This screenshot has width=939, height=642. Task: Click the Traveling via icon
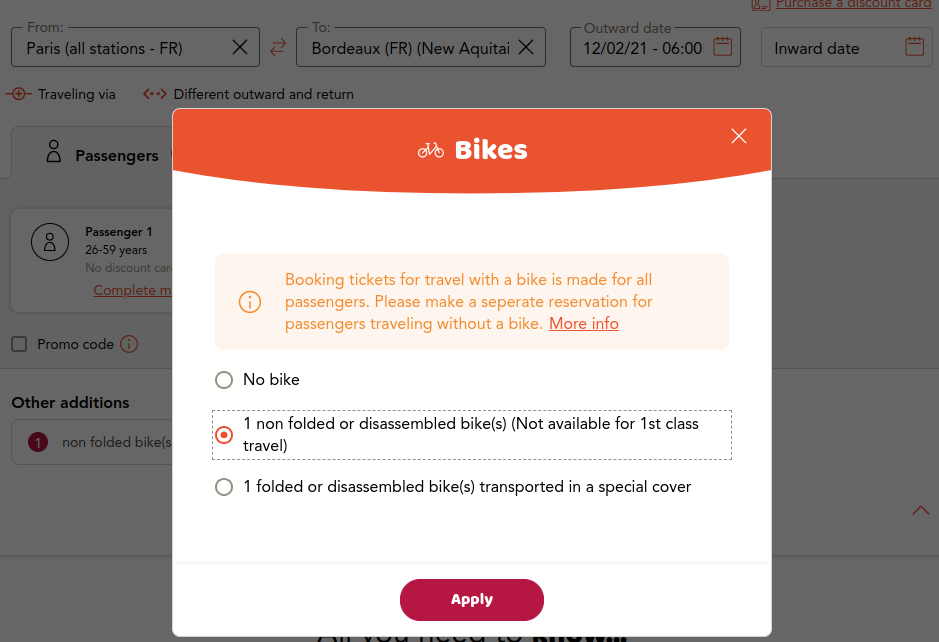19,94
